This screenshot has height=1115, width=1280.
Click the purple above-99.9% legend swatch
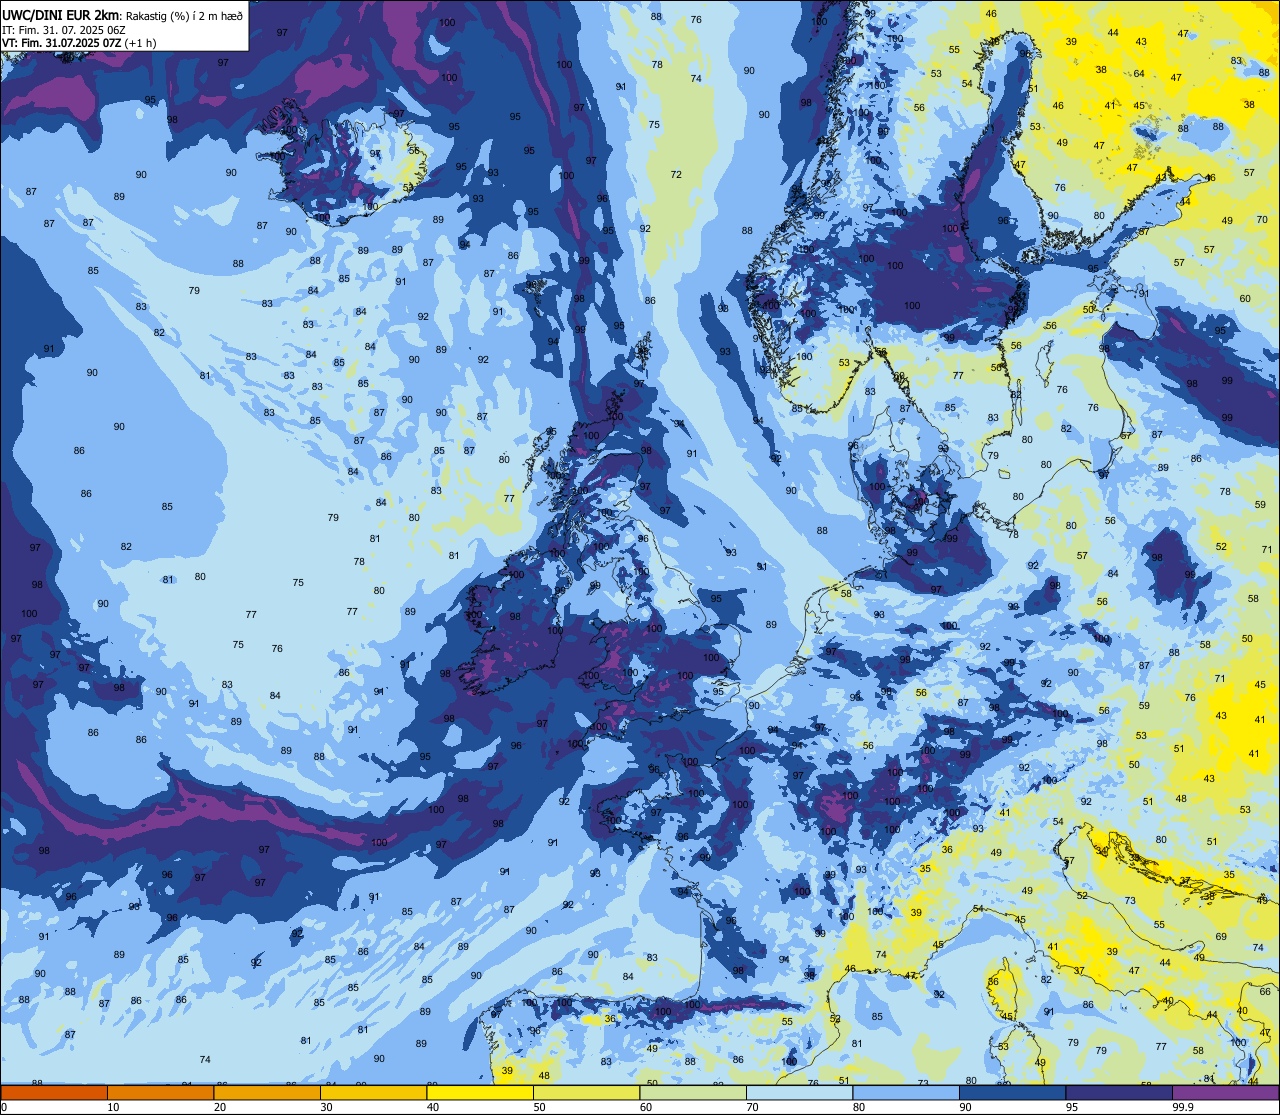1225,1092
